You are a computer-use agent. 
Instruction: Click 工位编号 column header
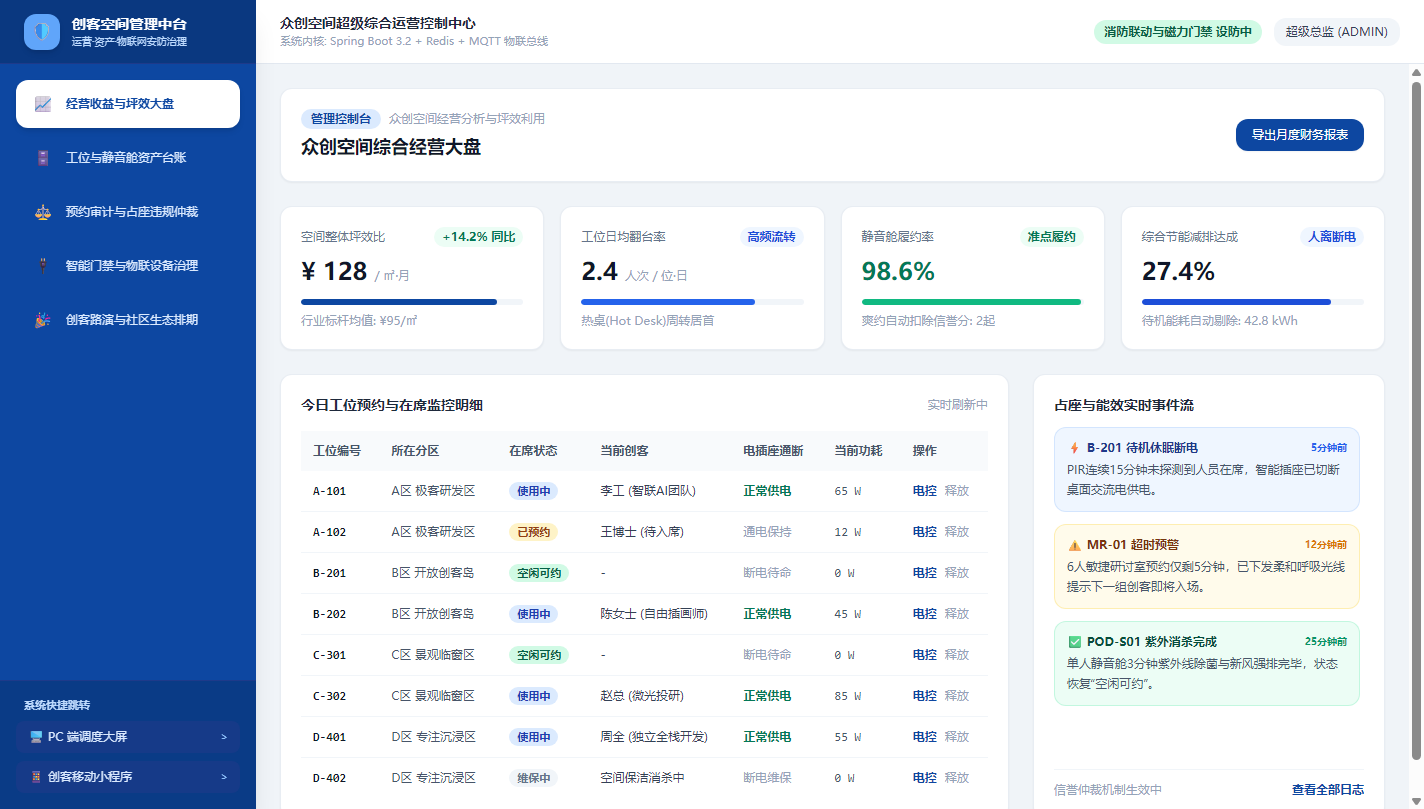(337, 451)
